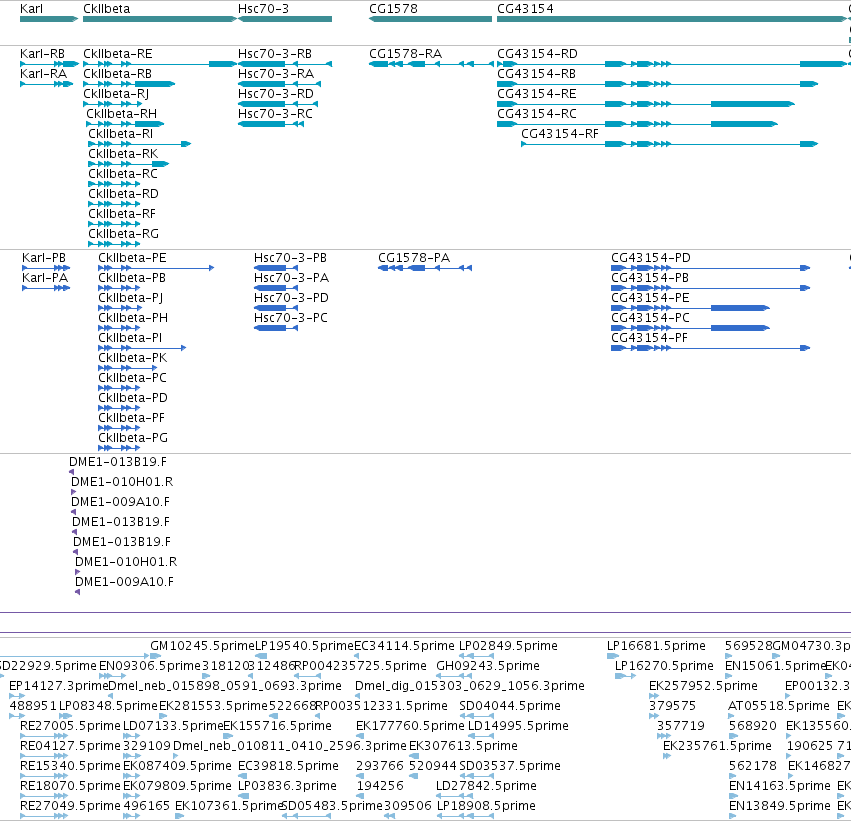Click Dmel_dig_015303_0629_1056.3prime feature
Viewport: 851px width, 821px height.
[x=470, y=686]
